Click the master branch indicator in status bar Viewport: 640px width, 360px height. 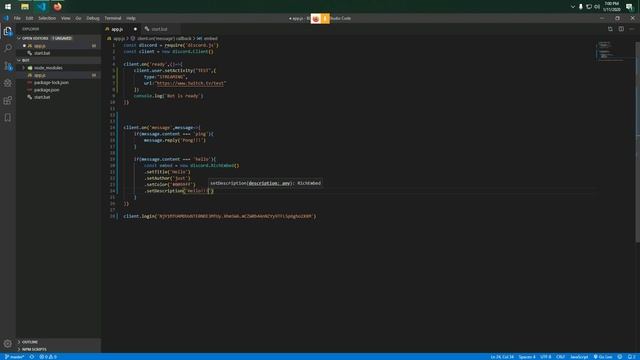pyautogui.click(x=14, y=357)
